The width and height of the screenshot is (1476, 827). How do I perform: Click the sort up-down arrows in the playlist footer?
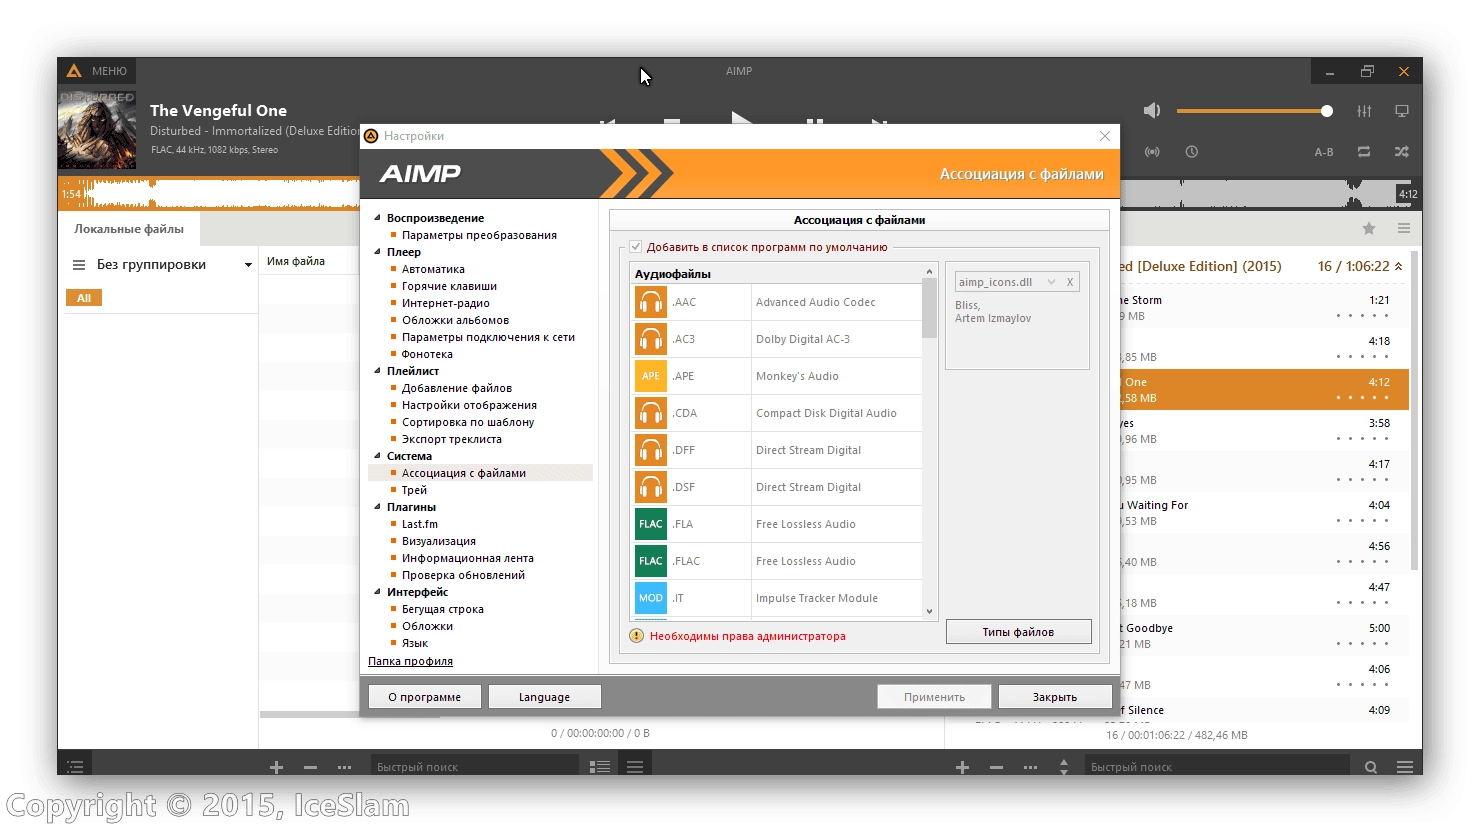click(1064, 767)
